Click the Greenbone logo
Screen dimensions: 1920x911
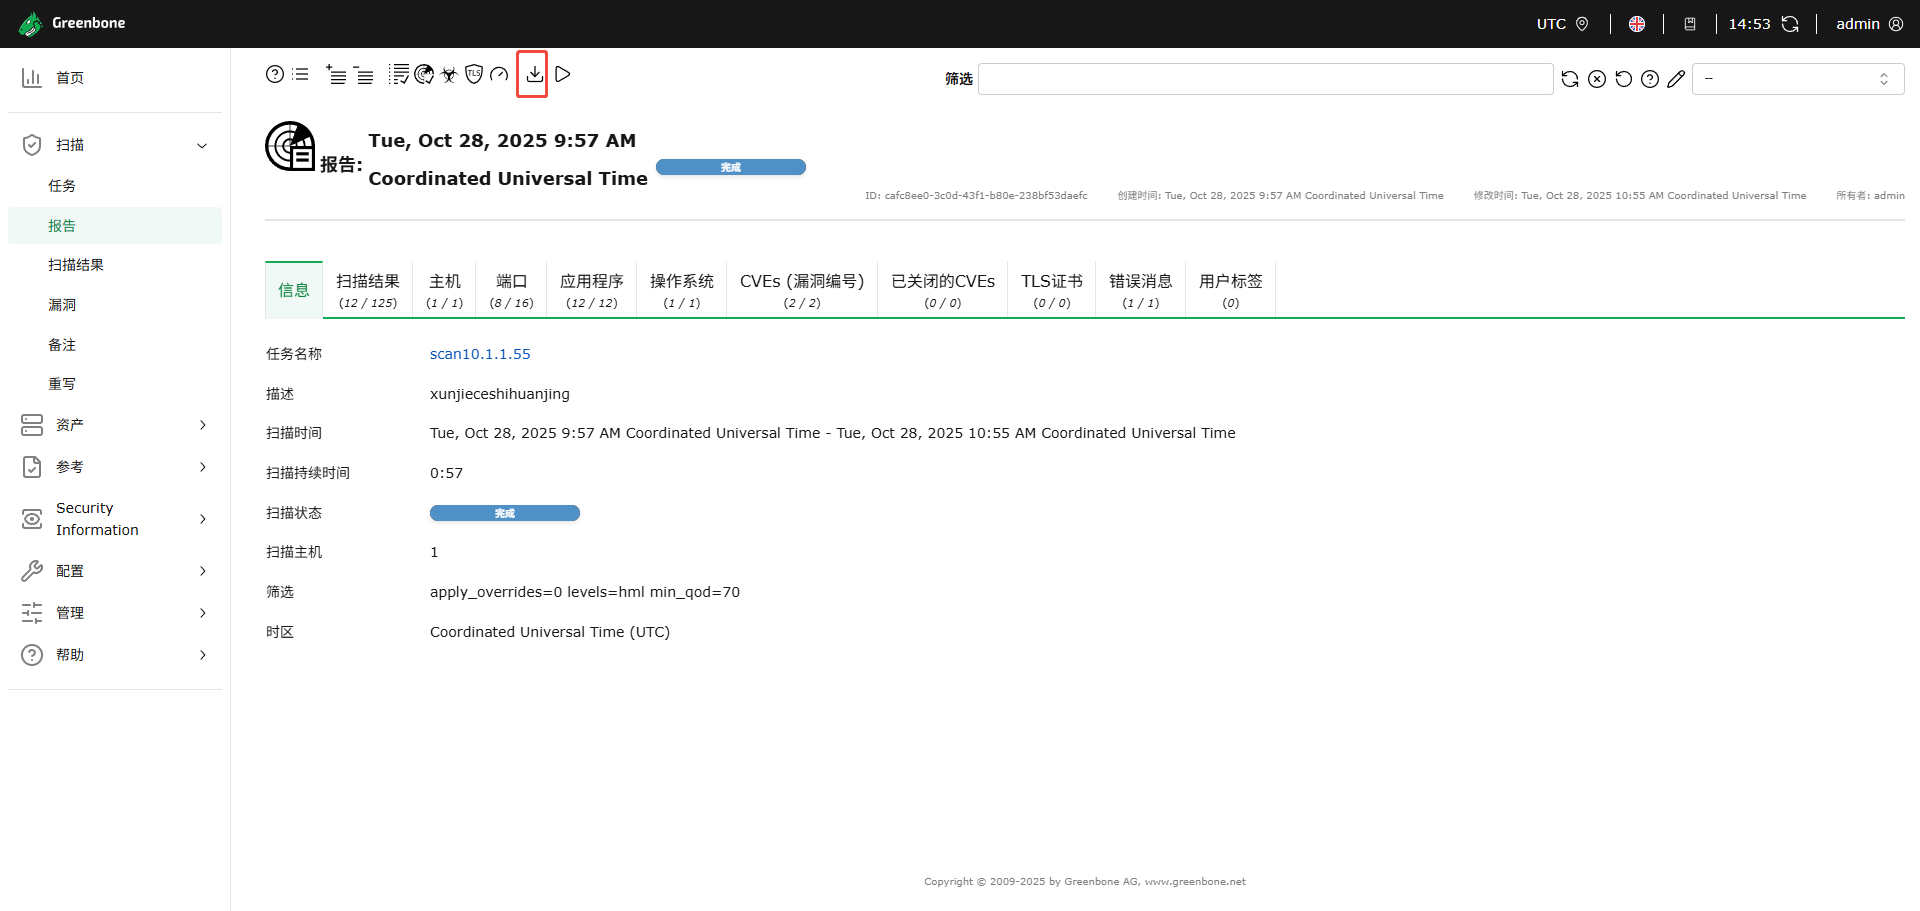72,23
